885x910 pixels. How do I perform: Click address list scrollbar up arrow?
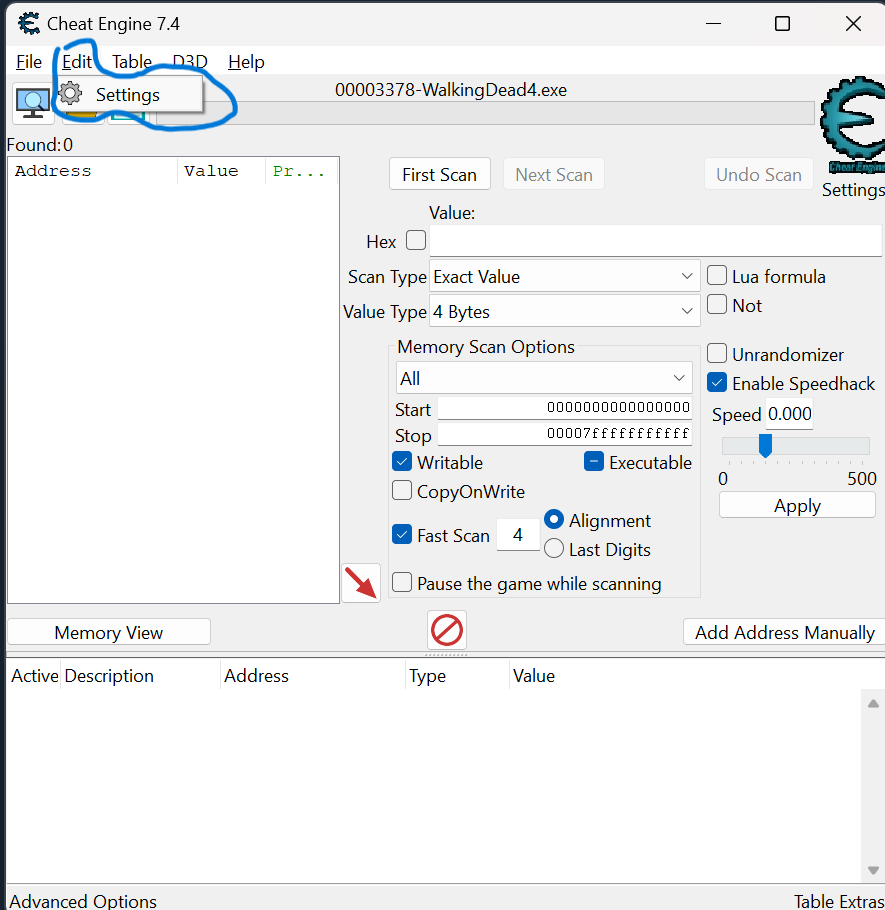(873, 703)
